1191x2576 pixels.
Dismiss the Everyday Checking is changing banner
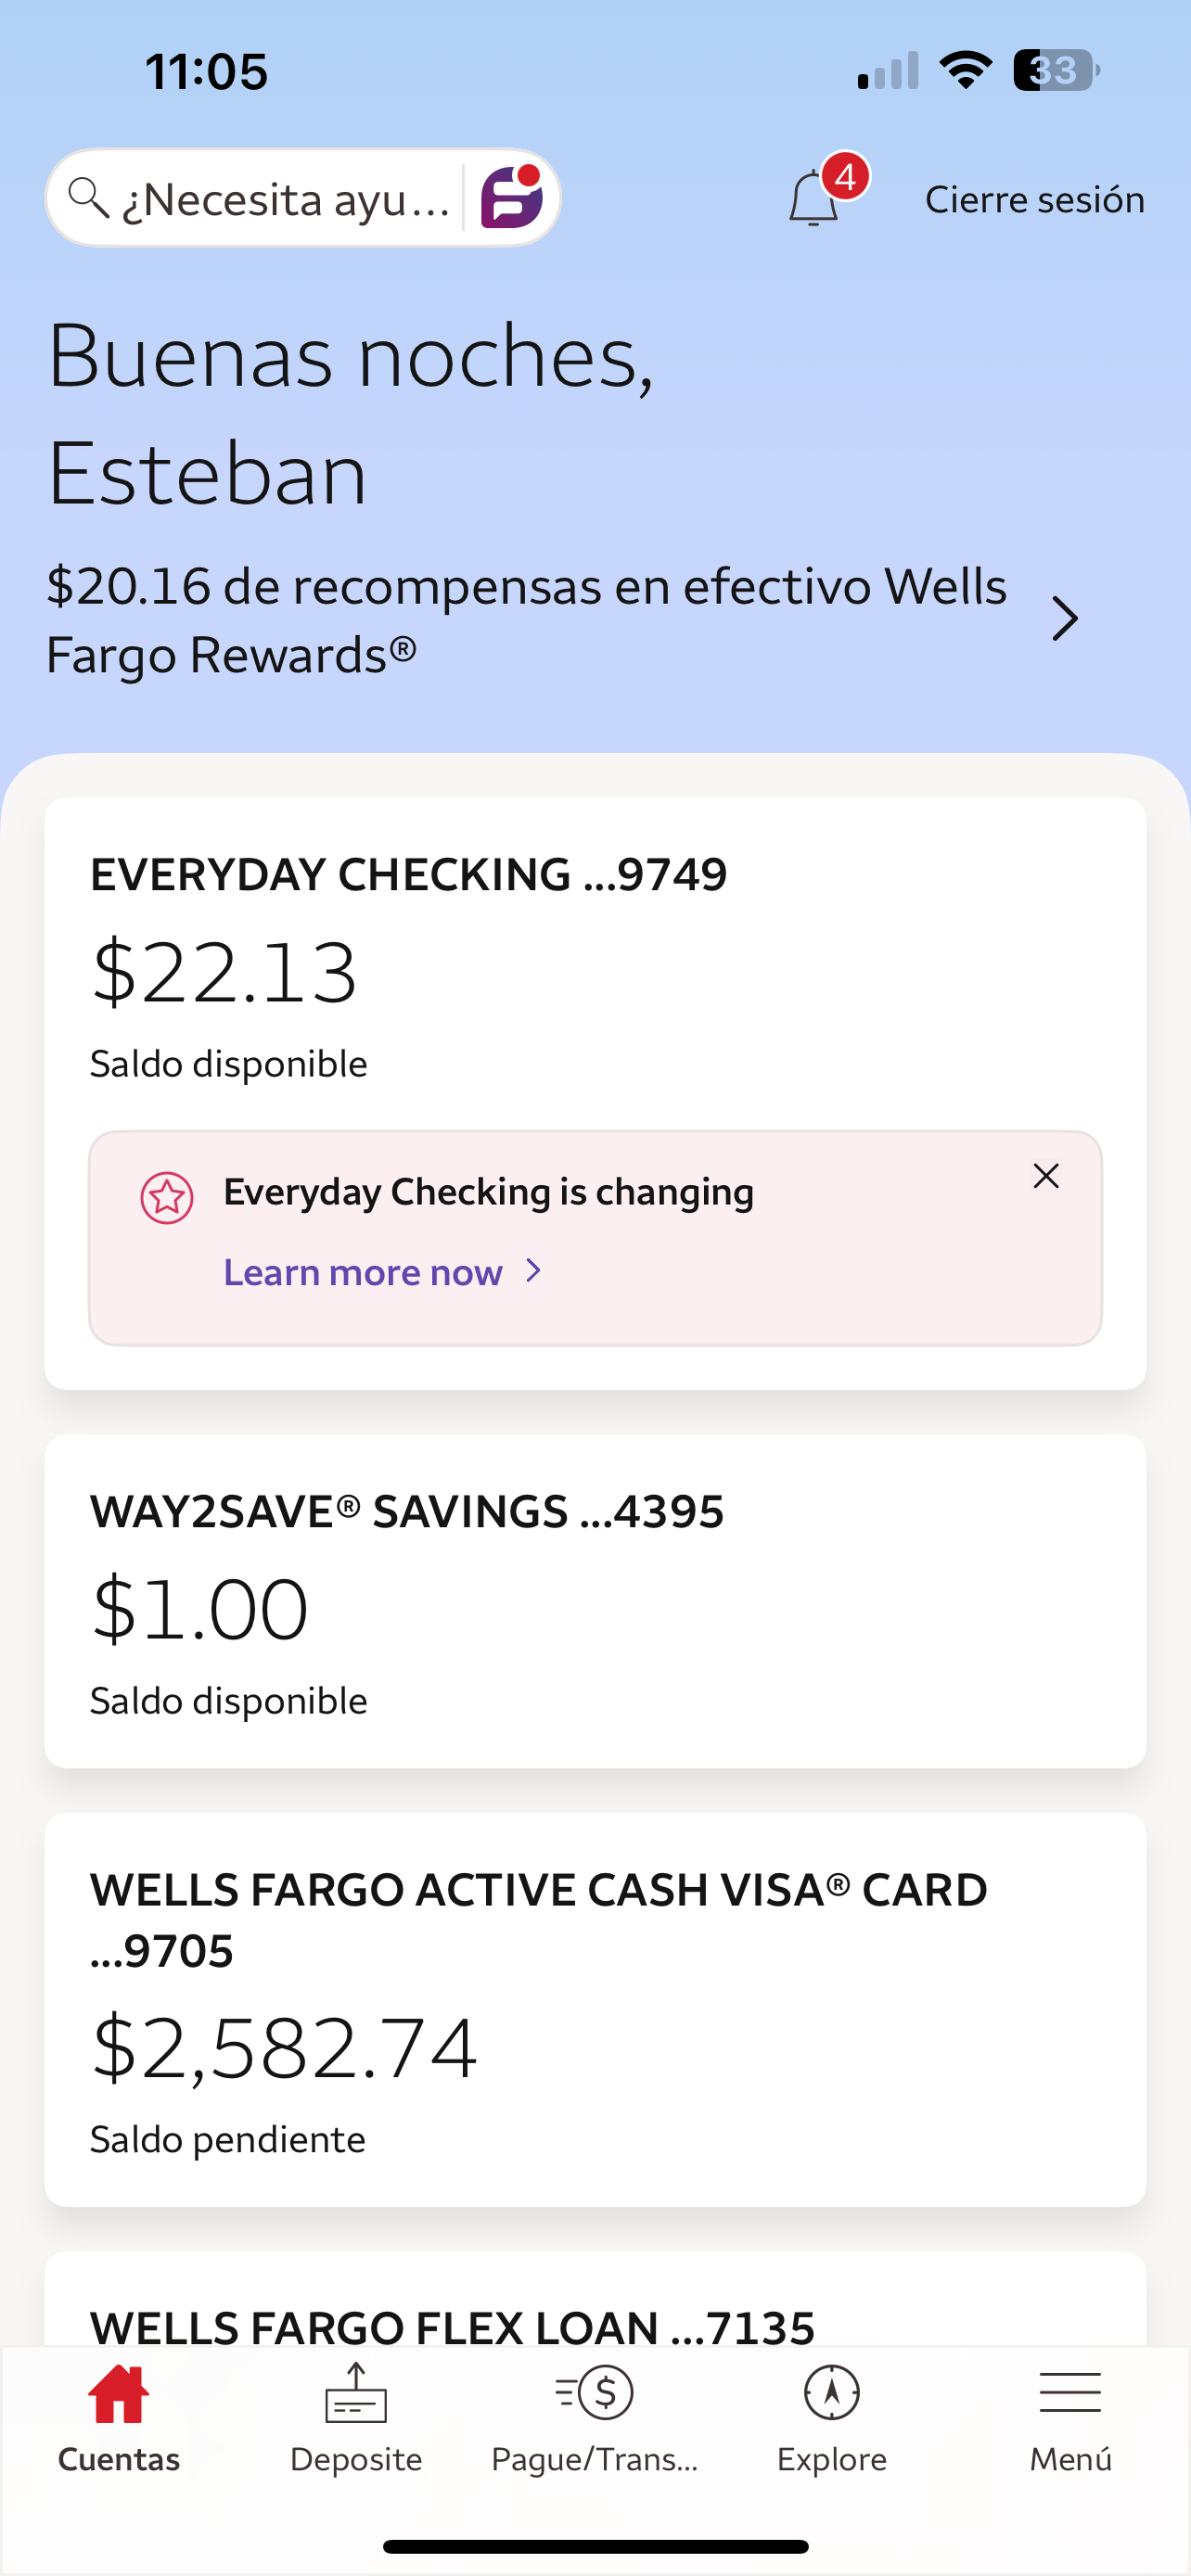[x=1046, y=1176]
